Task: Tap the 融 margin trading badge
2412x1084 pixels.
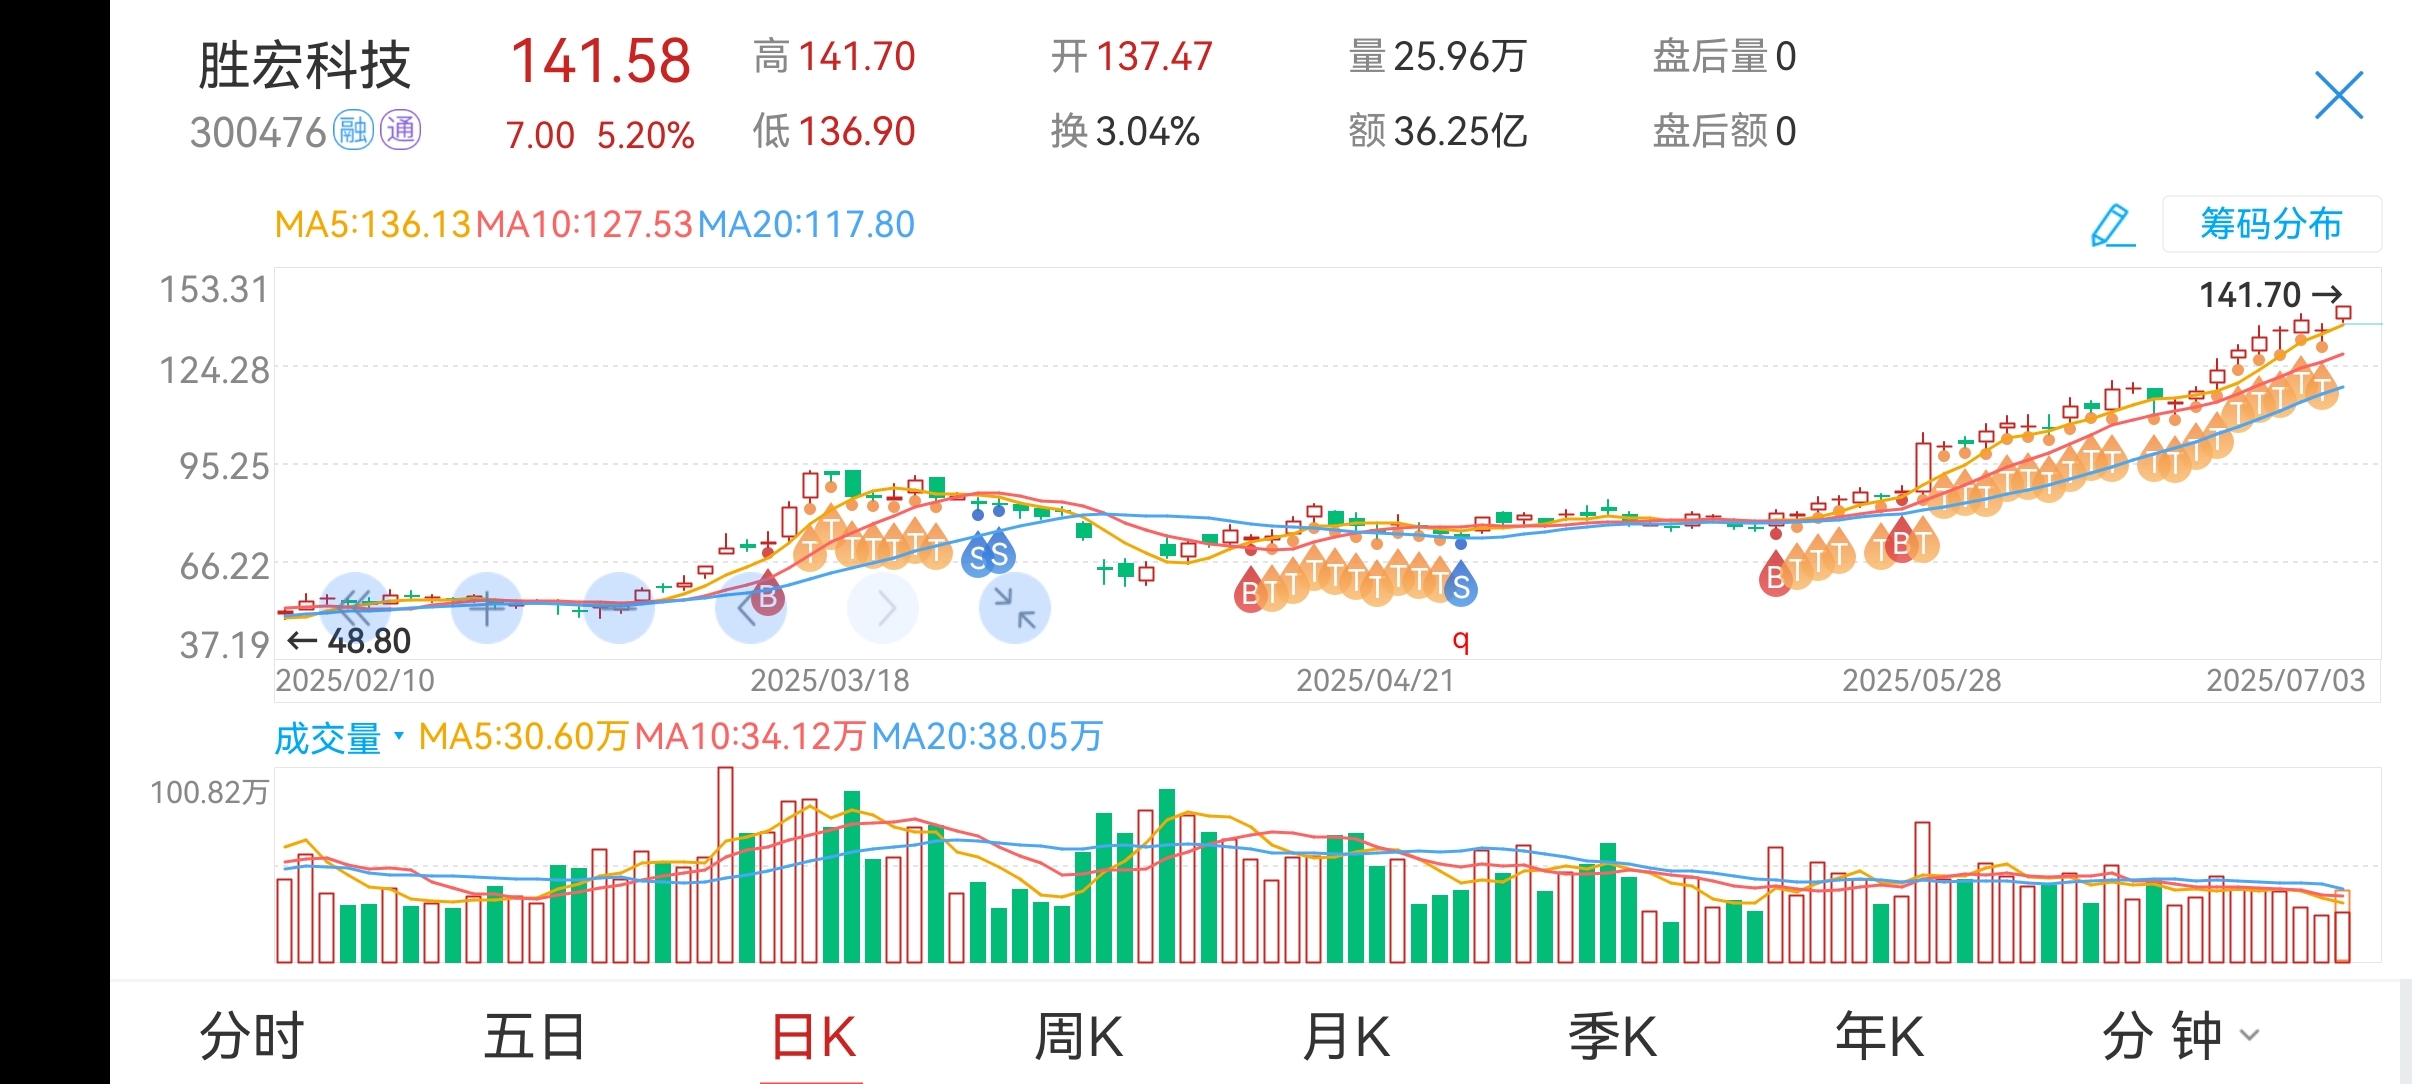Action: point(353,130)
